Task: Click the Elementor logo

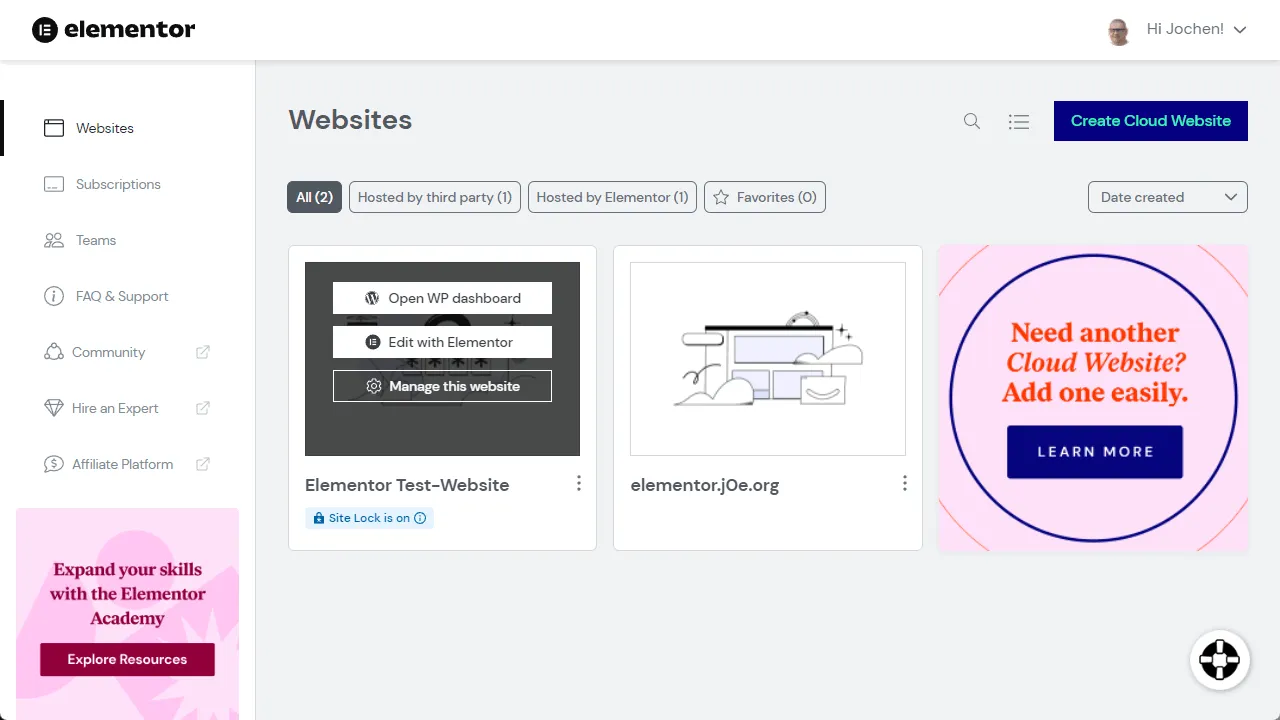Action: coord(113,29)
